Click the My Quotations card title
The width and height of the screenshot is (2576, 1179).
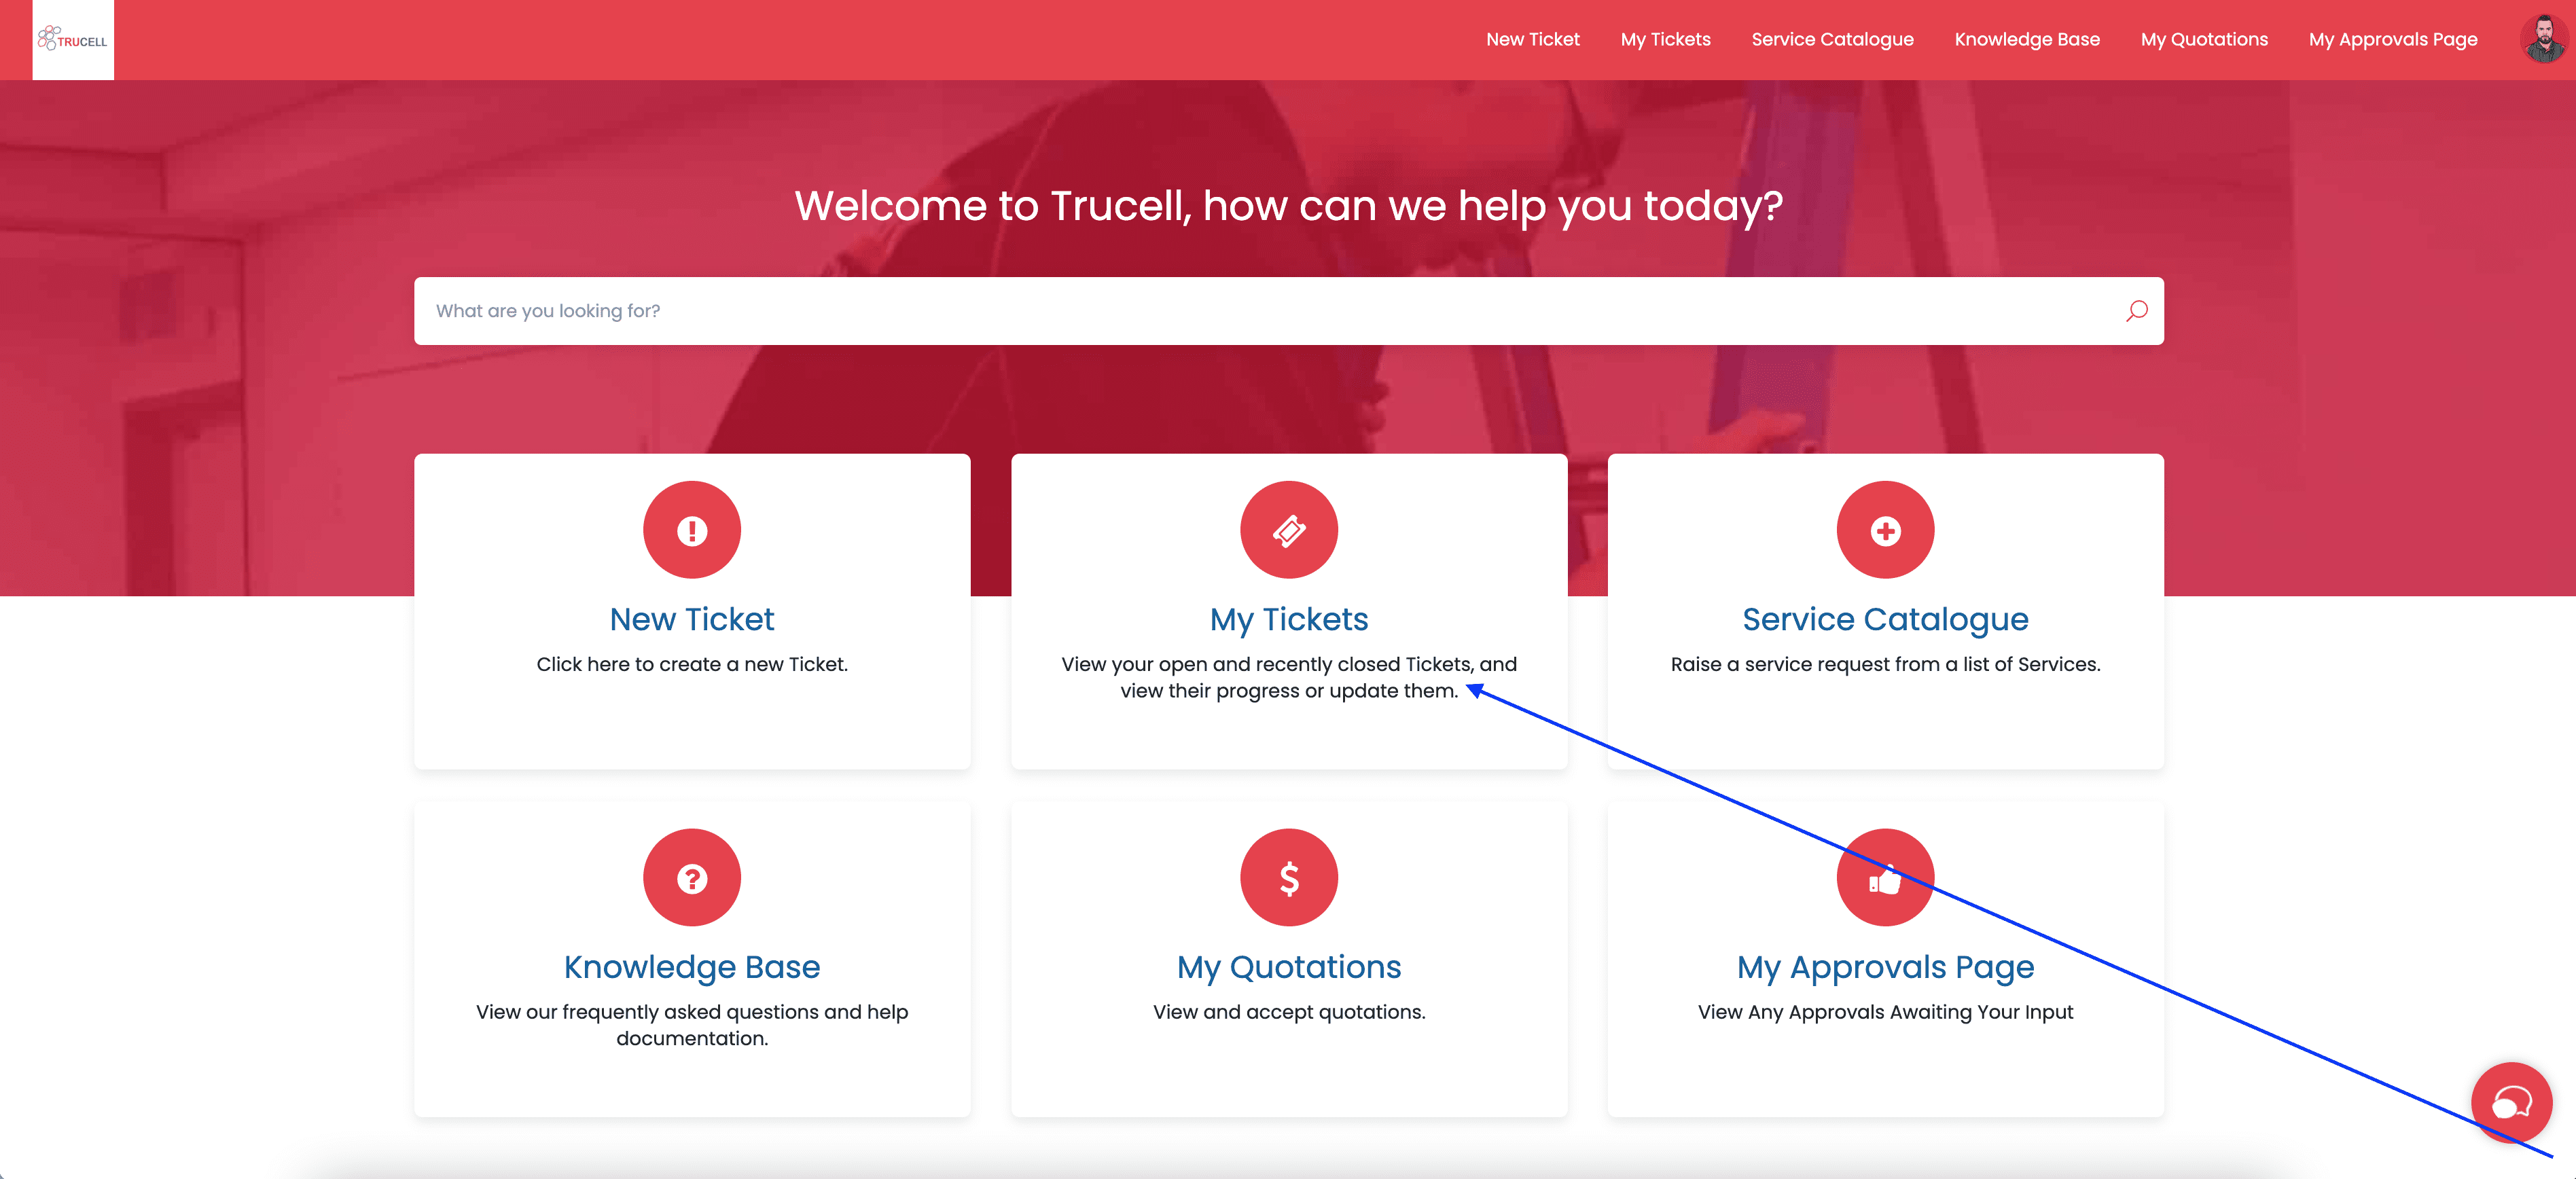pyautogui.click(x=1288, y=967)
